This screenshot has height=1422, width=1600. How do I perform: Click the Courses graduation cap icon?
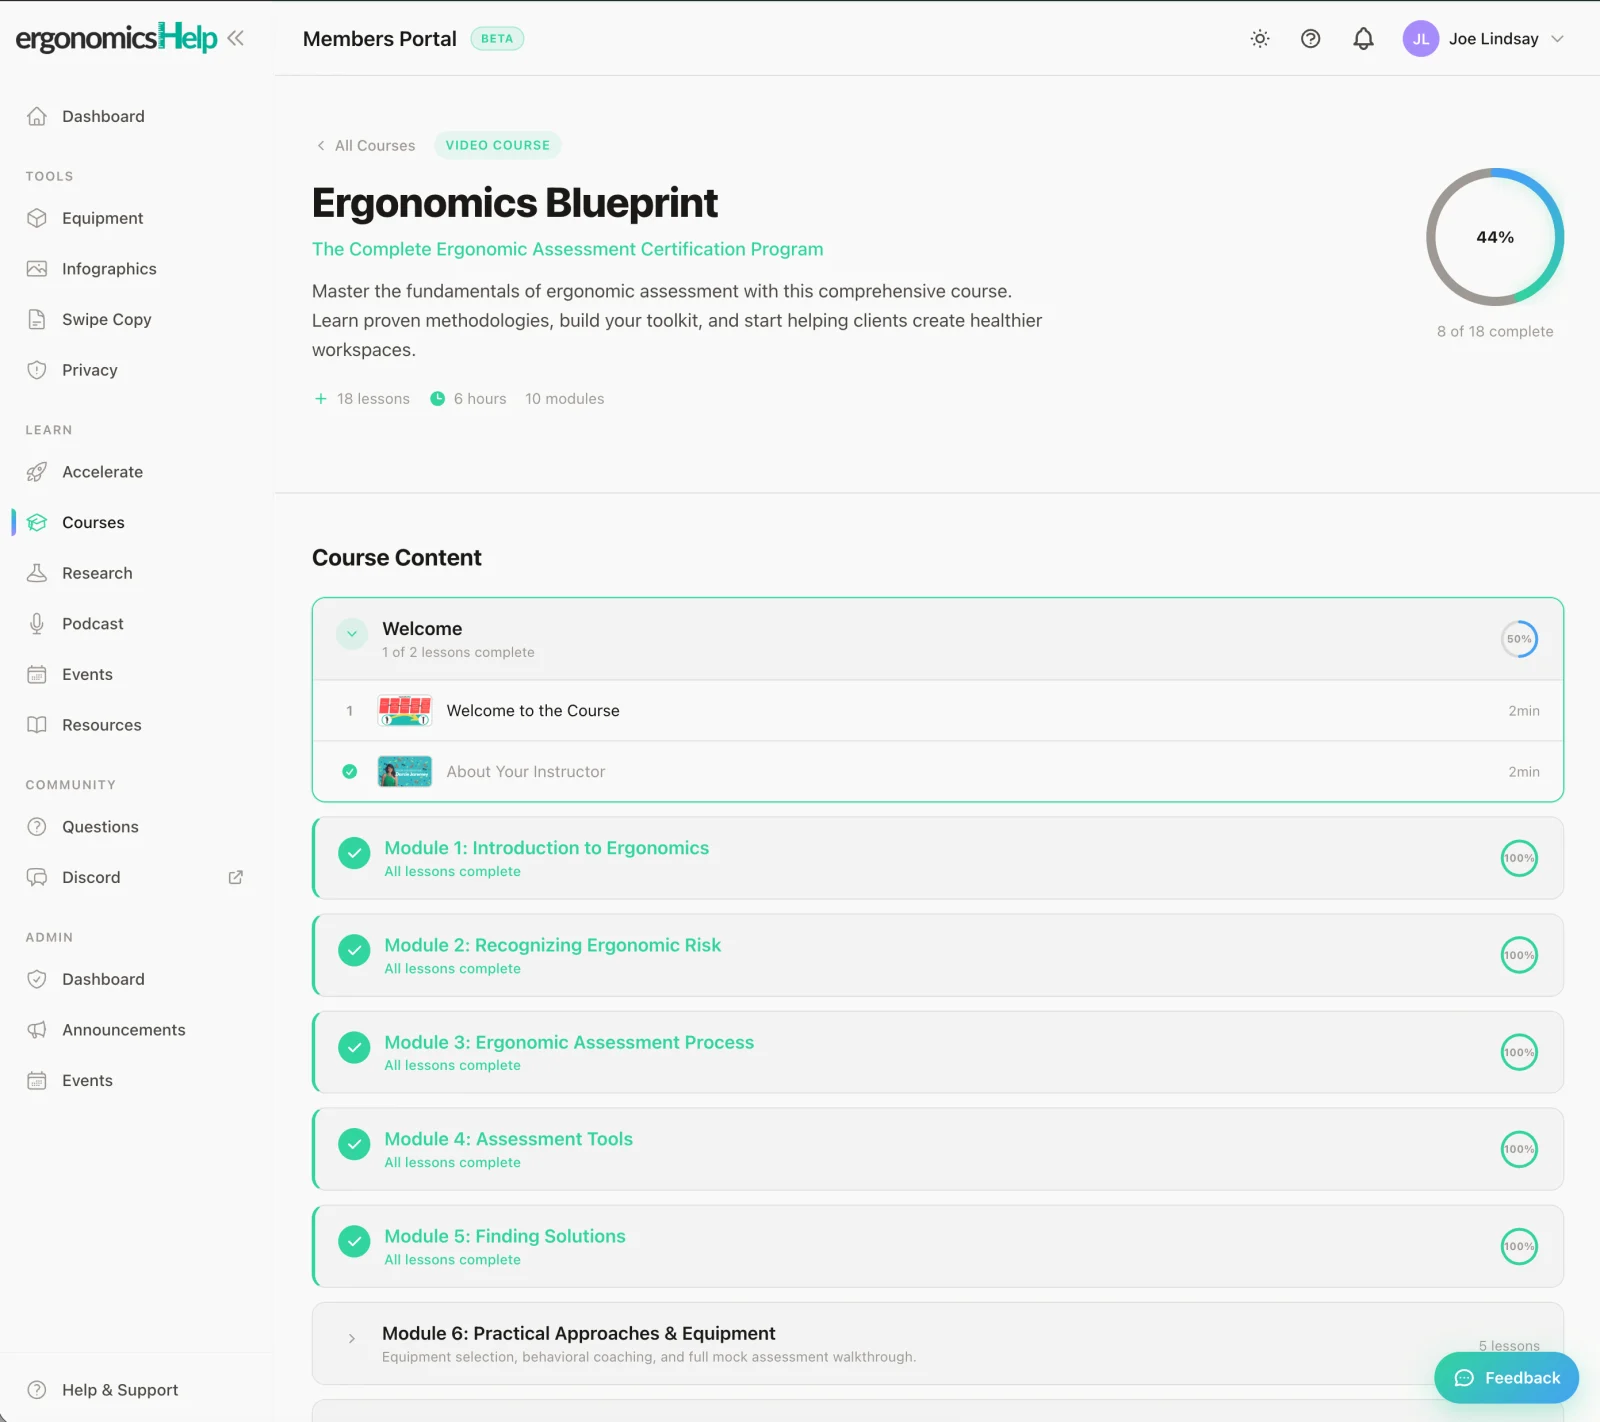[x=37, y=522]
